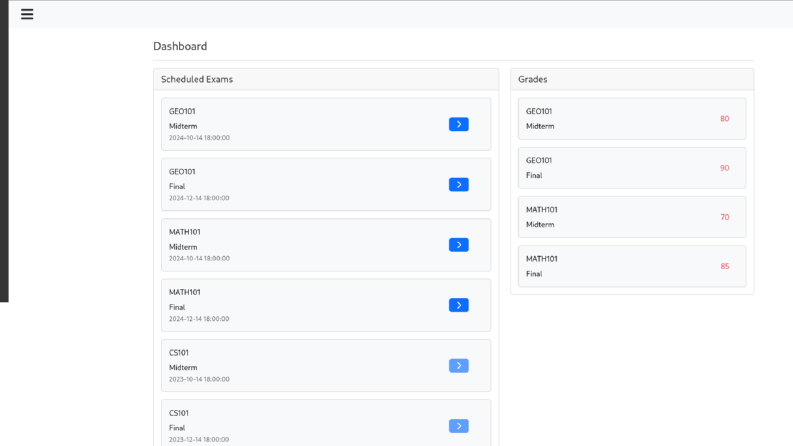Click the Grades panel header
The image size is (793, 446).
(632, 79)
